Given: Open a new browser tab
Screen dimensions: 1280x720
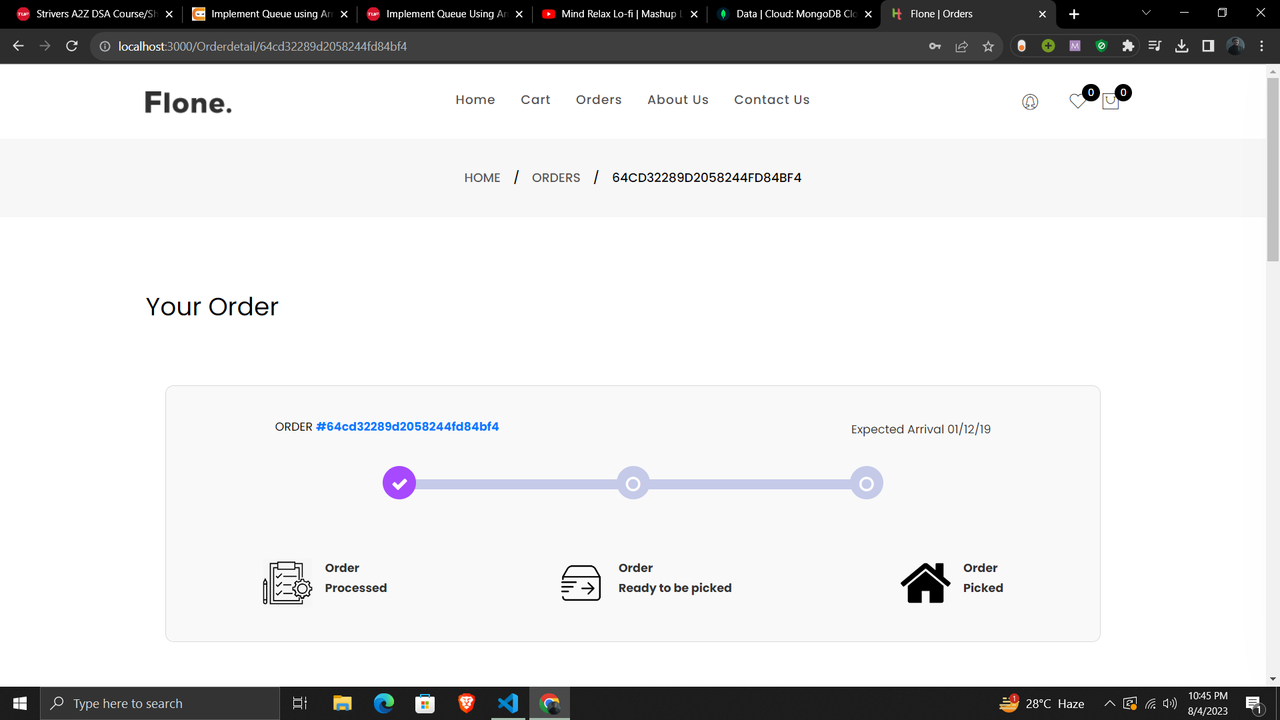Looking at the screenshot, I should [x=1074, y=14].
